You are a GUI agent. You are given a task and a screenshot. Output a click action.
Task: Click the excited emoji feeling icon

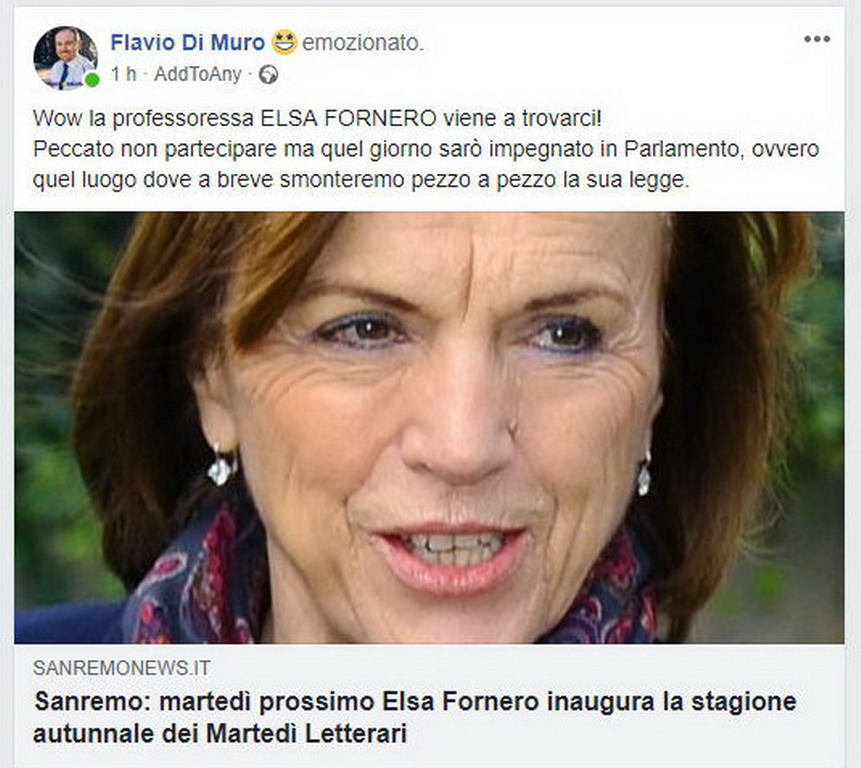point(284,42)
